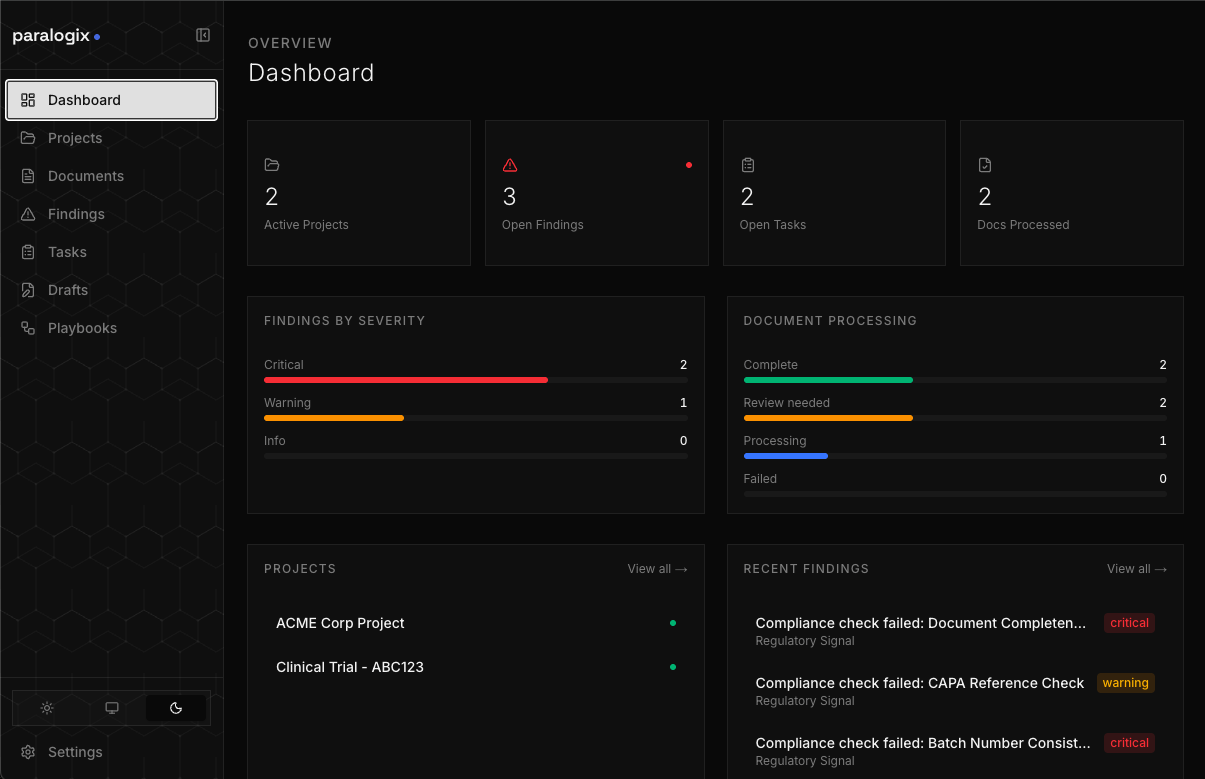Click the Settings gear icon

tap(28, 752)
